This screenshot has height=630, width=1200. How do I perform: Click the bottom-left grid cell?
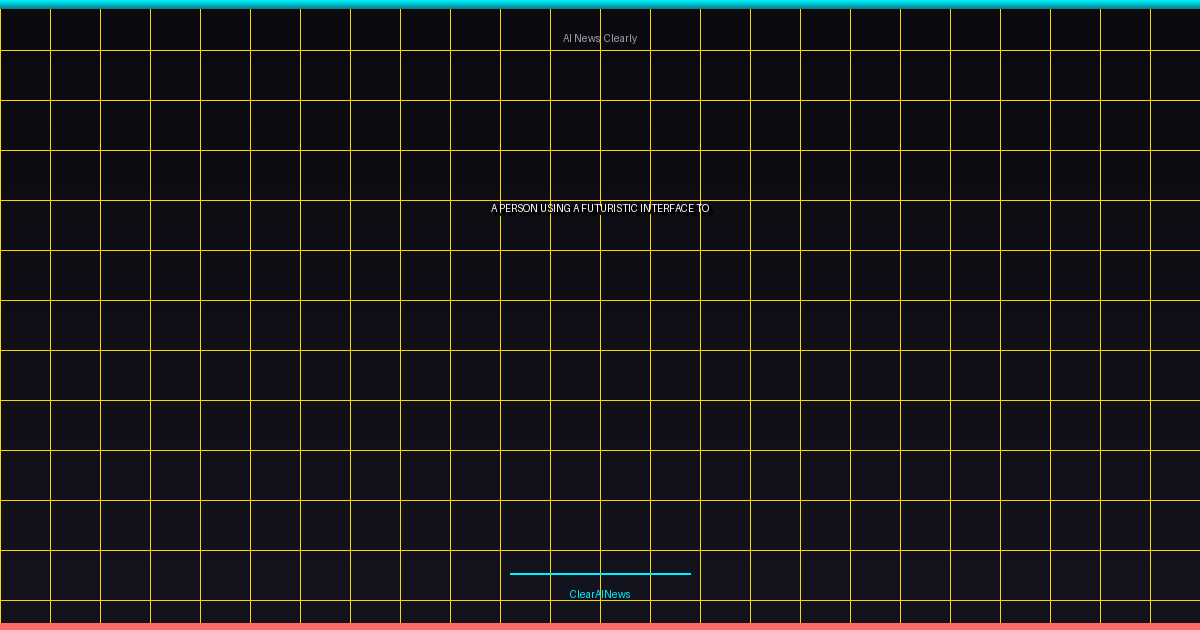click(x=25, y=610)
